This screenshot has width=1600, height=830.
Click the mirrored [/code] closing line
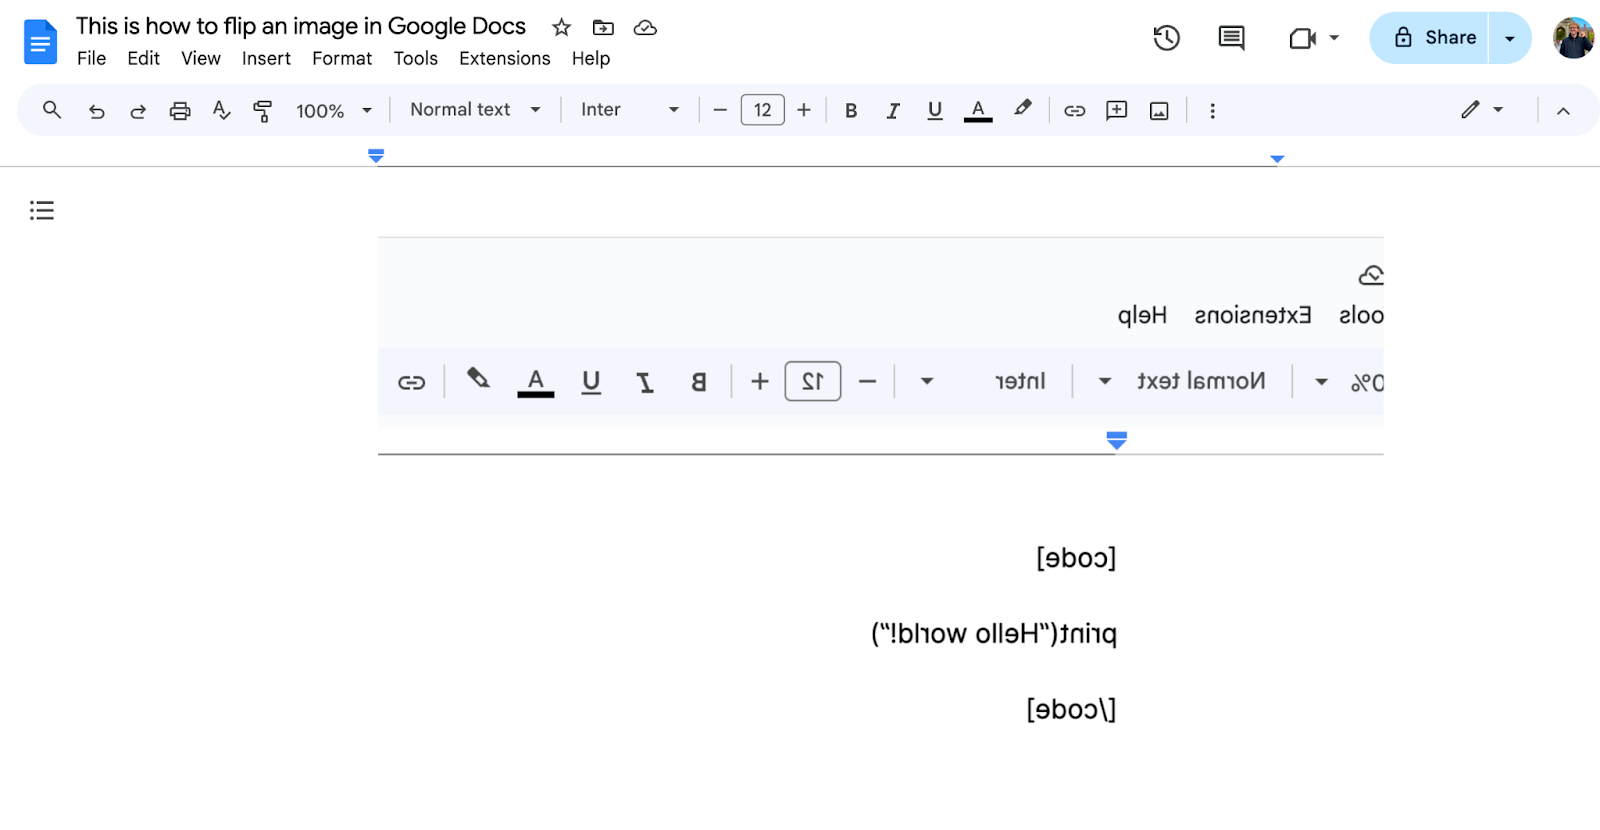1071,710
